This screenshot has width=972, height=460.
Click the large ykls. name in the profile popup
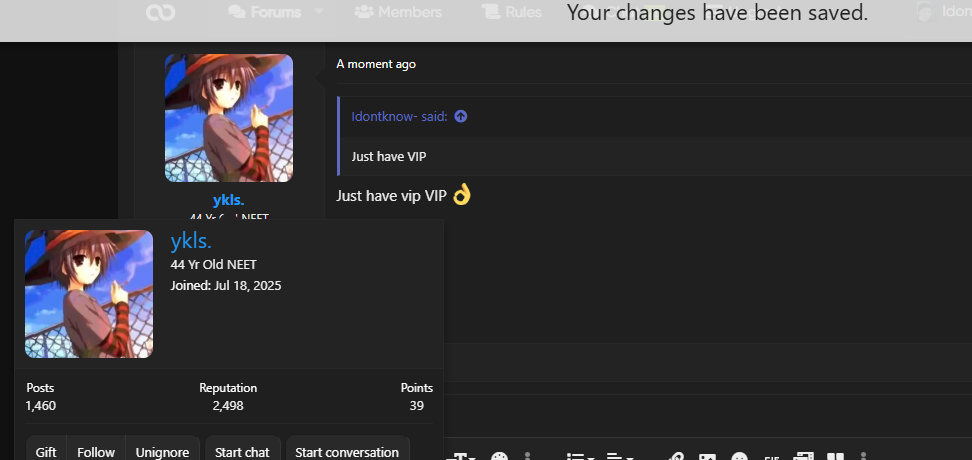[x=191, y=242]
